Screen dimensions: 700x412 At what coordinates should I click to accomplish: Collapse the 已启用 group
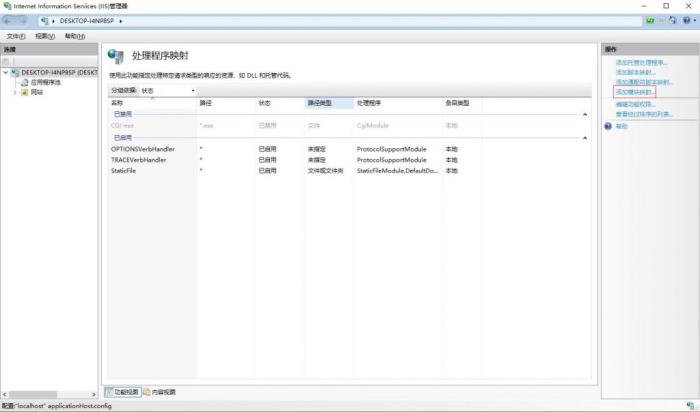point(585,138)
